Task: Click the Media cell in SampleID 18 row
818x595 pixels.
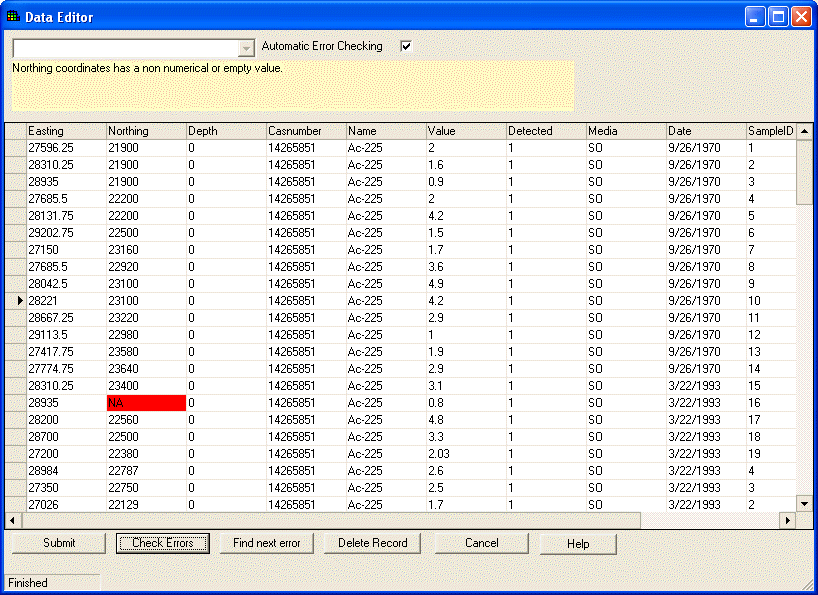Action: coord(627,436)
